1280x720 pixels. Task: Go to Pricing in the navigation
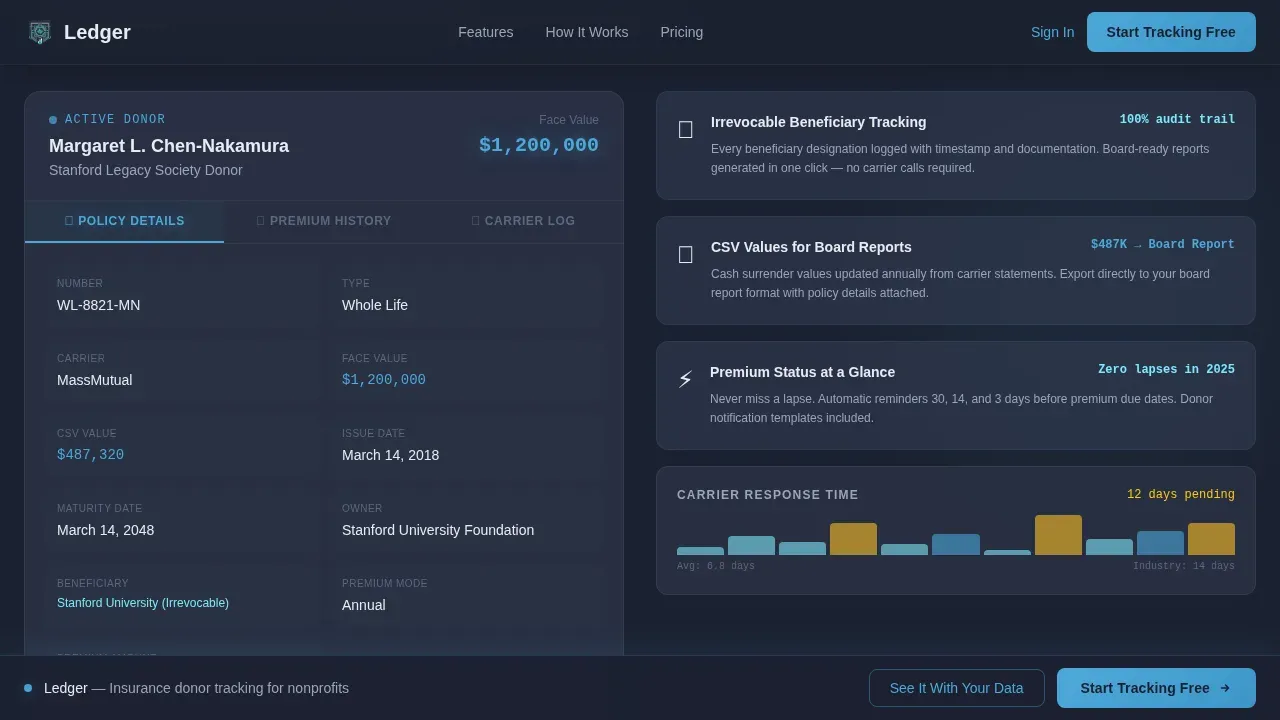tap(682, 32)
